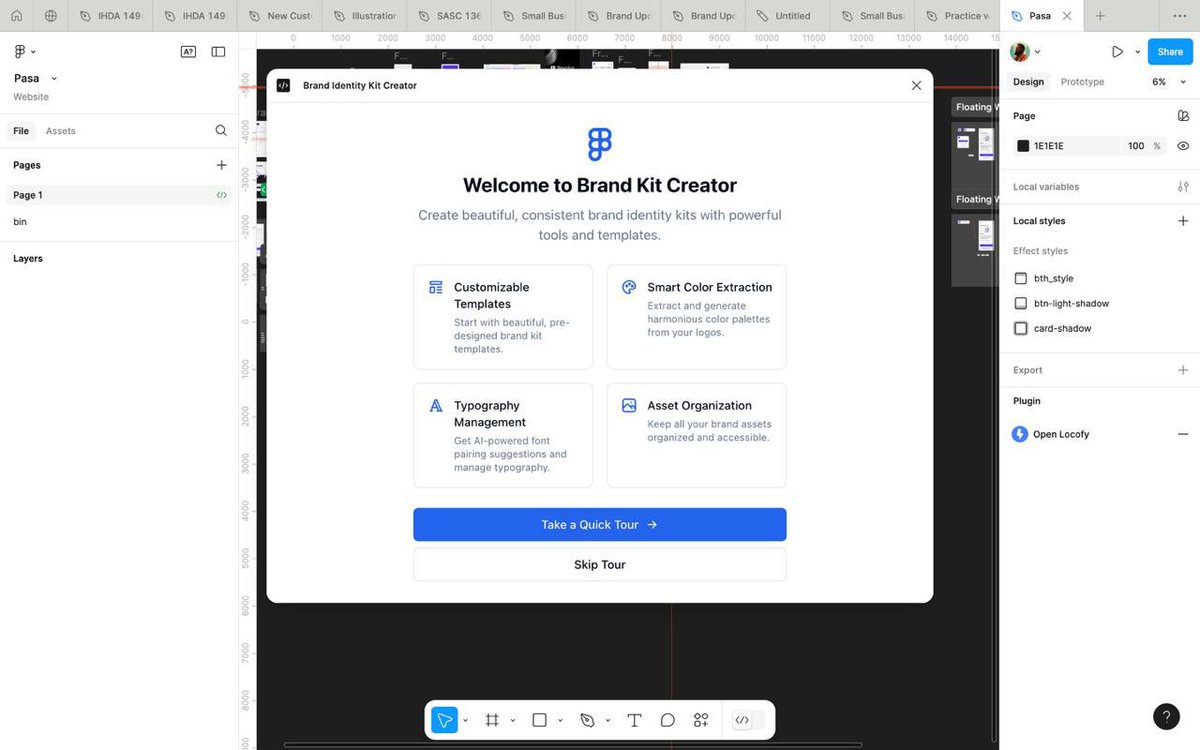
Task: Expand the shape tools dropdown arrow
Action: [x=560, y=720]
